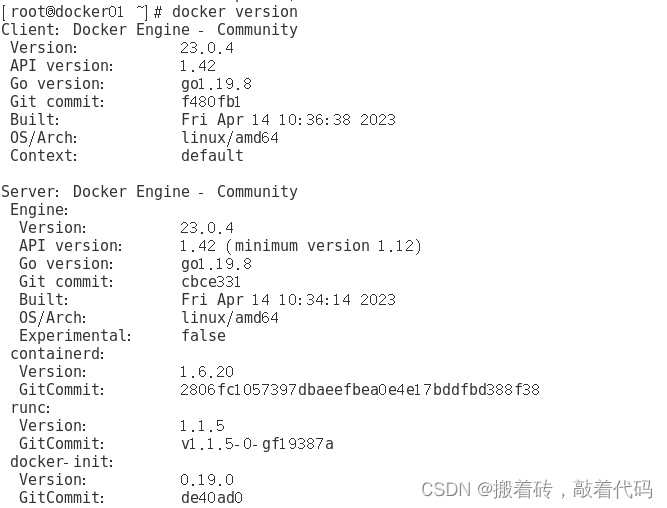The width and height of the screenshot is (667, 508).
Task: Click the client Go version go1.19.8
Action: click(217, 84)
